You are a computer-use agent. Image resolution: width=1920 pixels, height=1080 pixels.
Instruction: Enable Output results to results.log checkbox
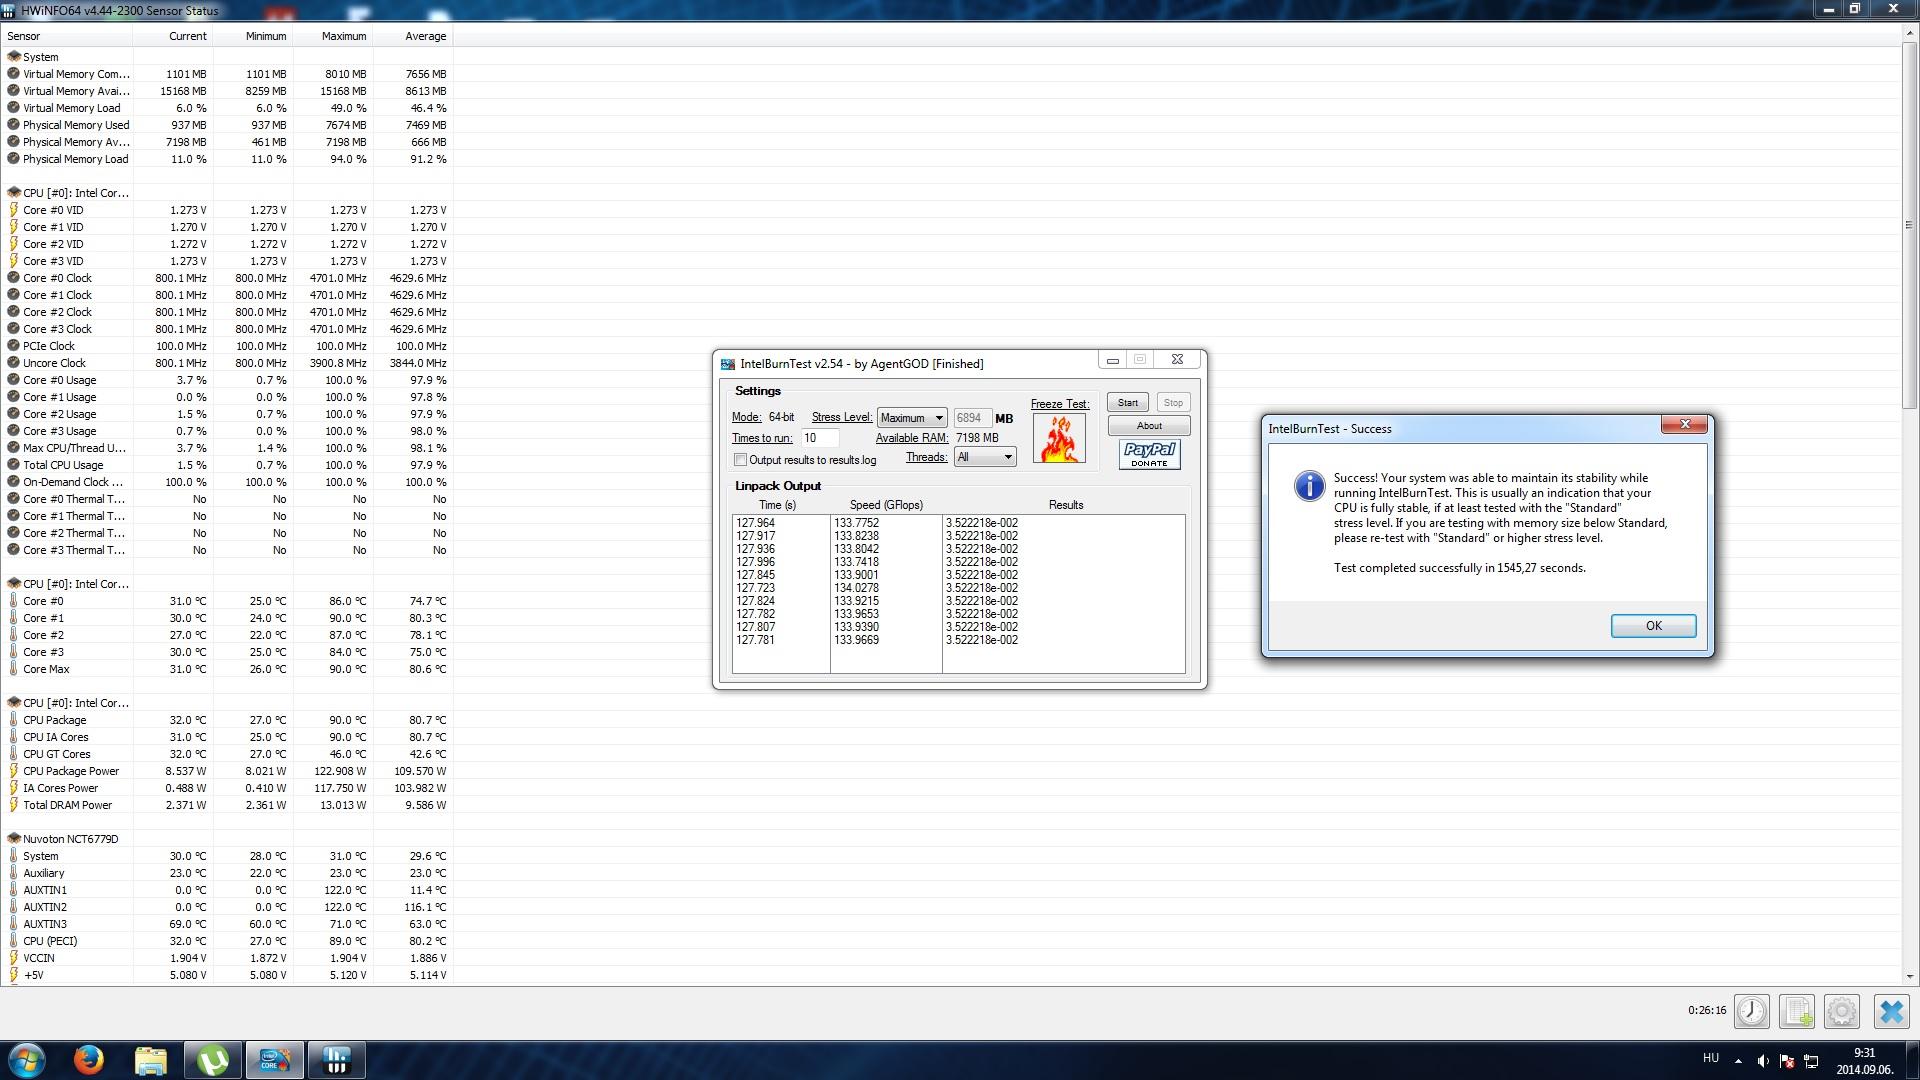tap(741, 460)
